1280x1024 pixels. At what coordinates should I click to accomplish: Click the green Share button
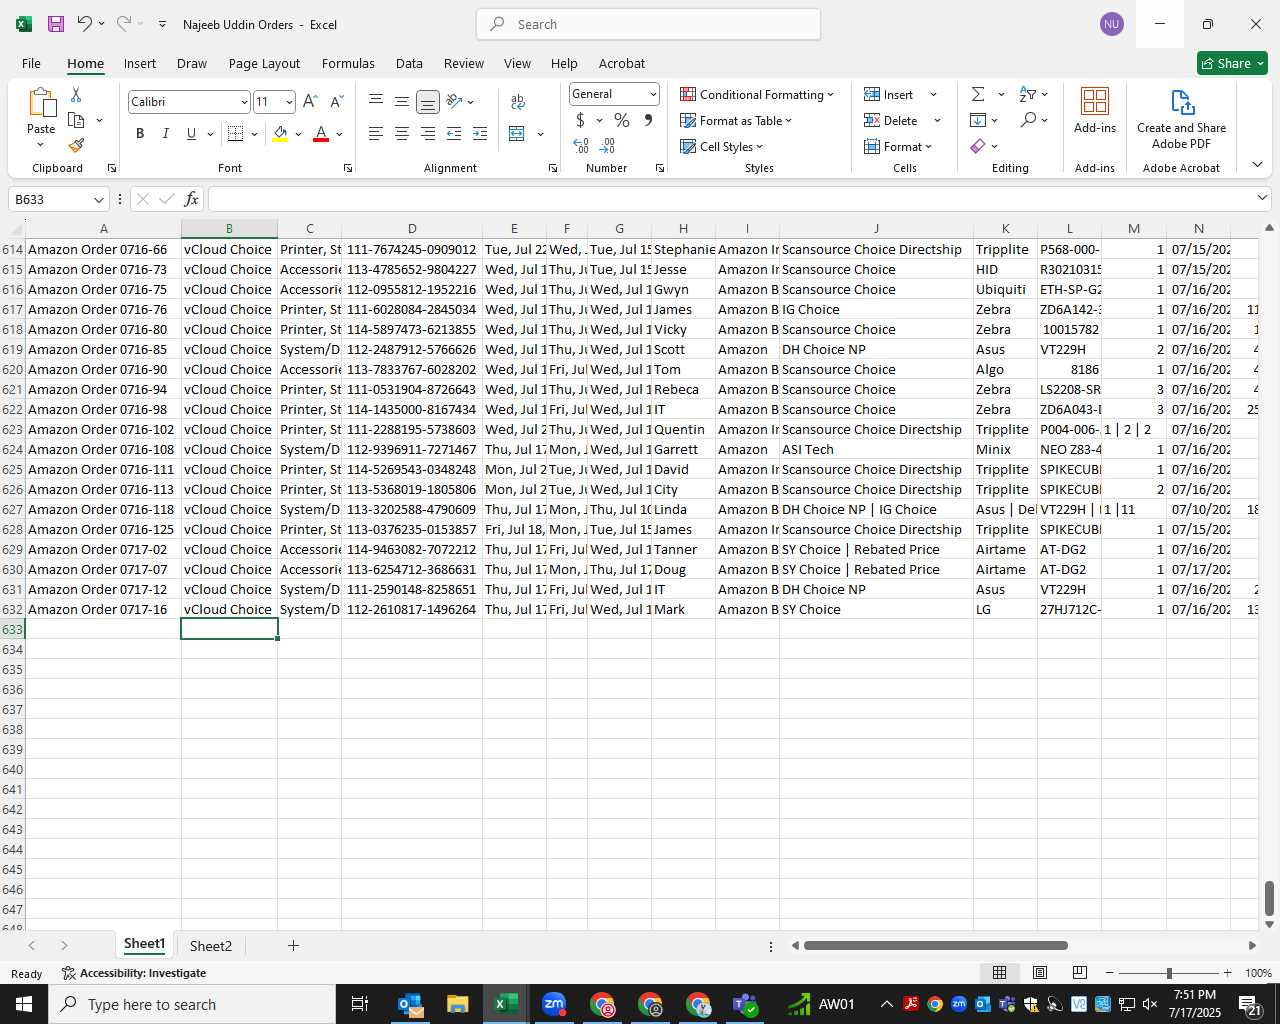pos(1232,63)
